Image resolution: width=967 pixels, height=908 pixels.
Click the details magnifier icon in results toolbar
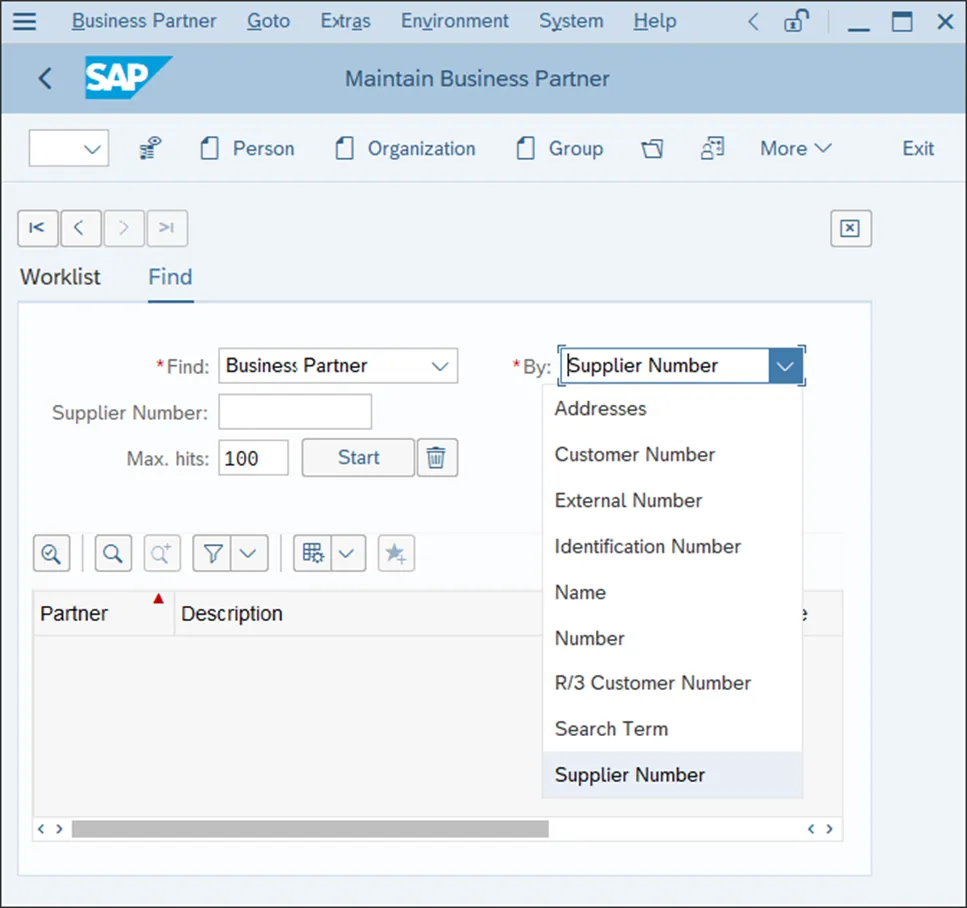pyautogui.click(x=51, y=553)
